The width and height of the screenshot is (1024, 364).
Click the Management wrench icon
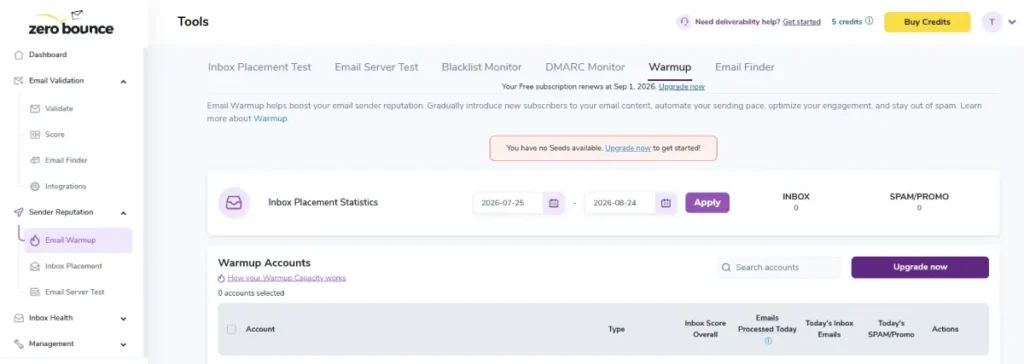coord(18,344)
